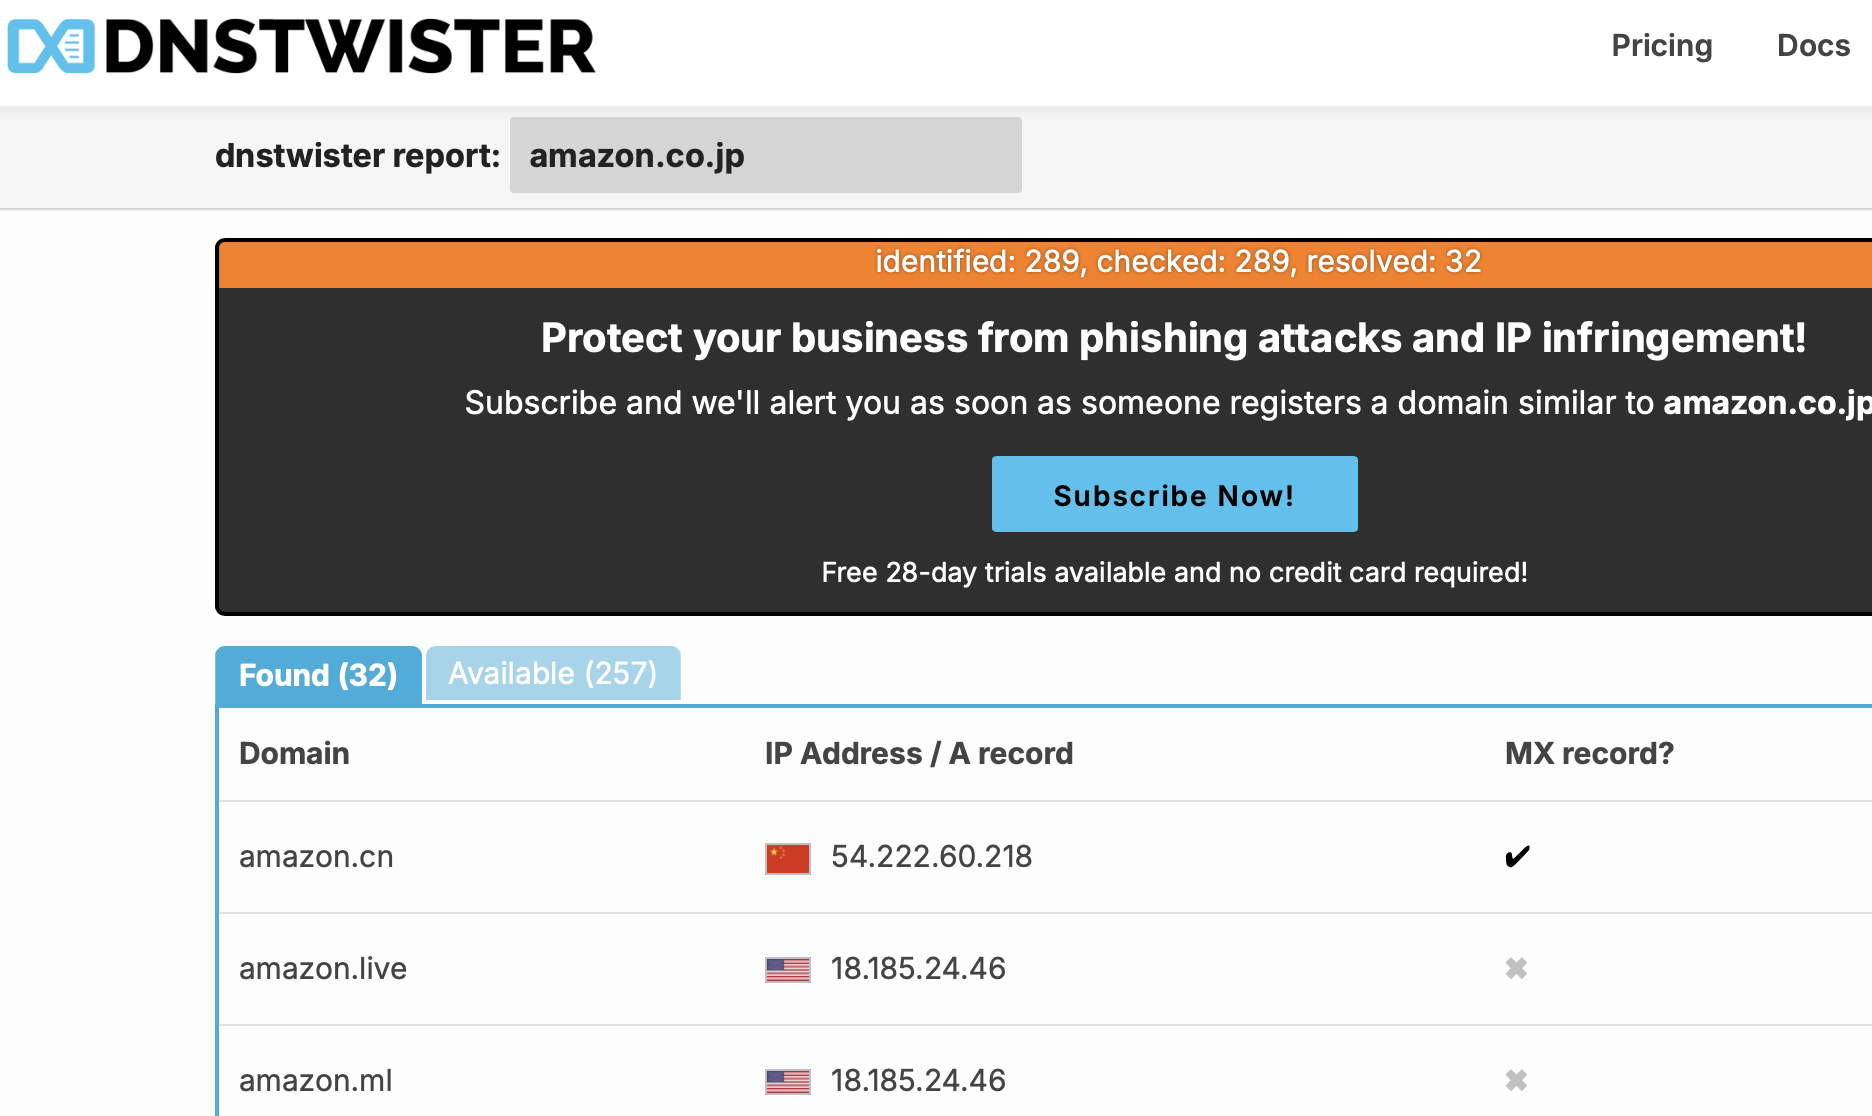Image resolution: width=1872 pixels, height=1116 pixels.
Task: Click the MX checkmark for amazon.cn
Action: click(x=1516, y=857)
